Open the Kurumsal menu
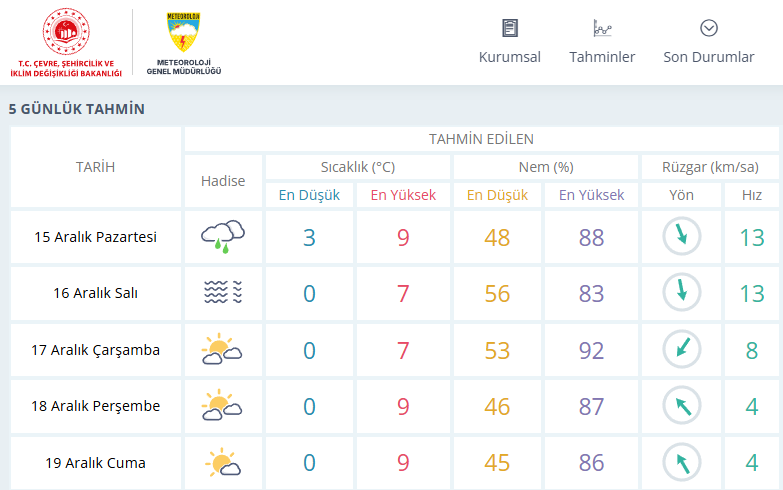Image resolution: width=783 pixels, height=490 pixels. (510, 57)
